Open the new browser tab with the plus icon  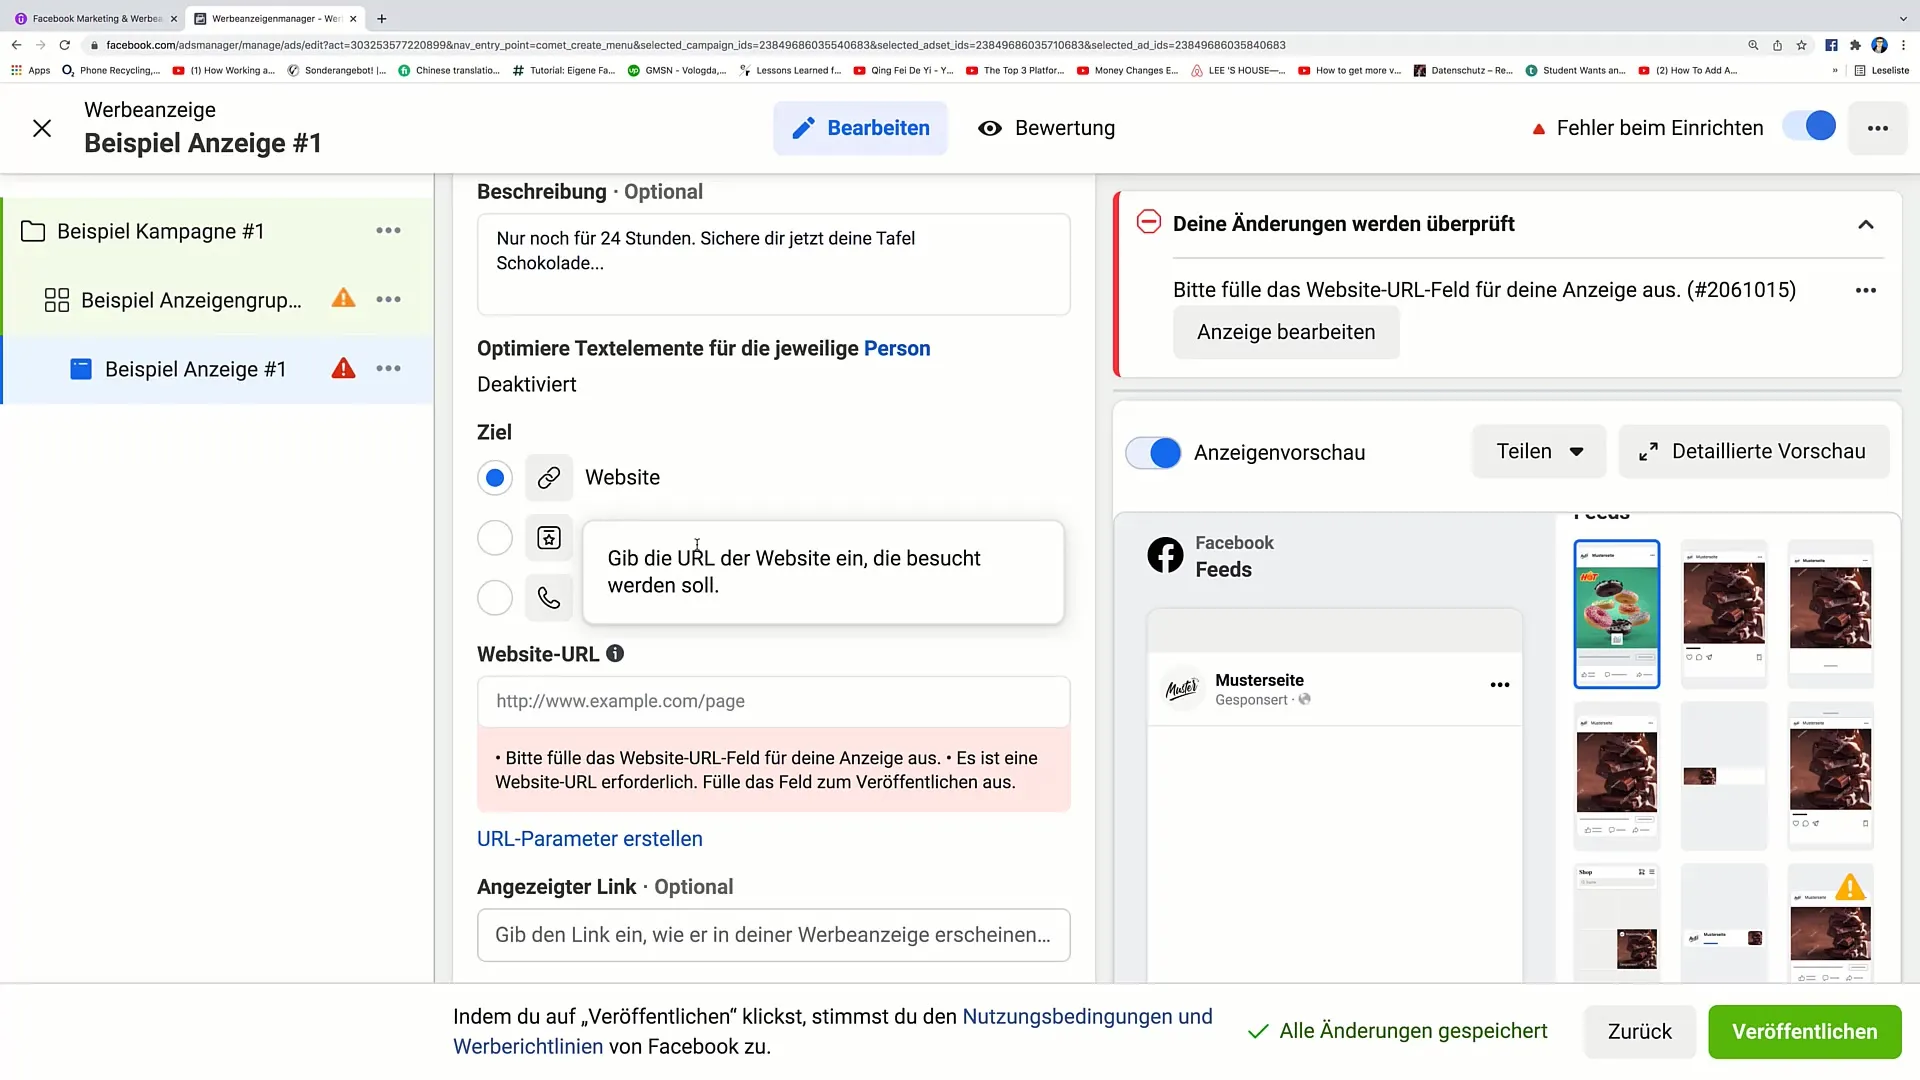pos(381,19)
